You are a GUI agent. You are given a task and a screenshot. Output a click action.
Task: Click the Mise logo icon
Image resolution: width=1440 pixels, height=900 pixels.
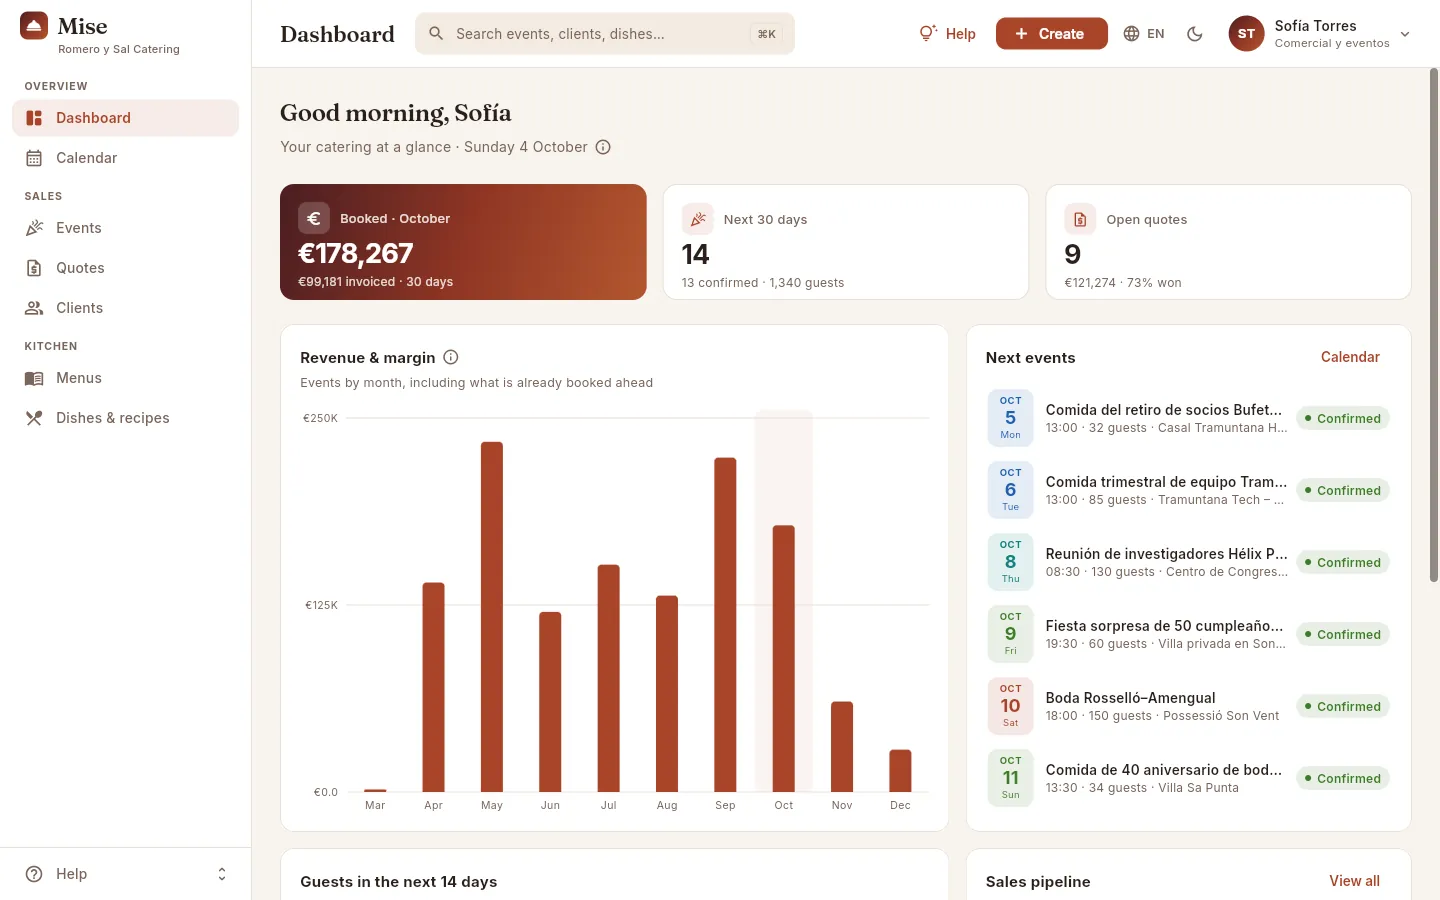pyautogui.click(x=34, y=26)
